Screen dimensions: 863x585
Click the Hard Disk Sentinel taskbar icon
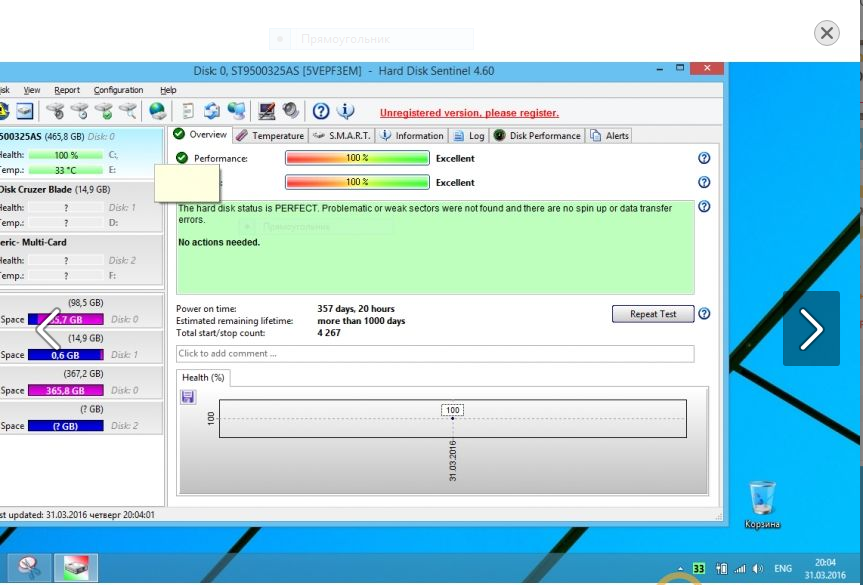[x=76, y=567]
